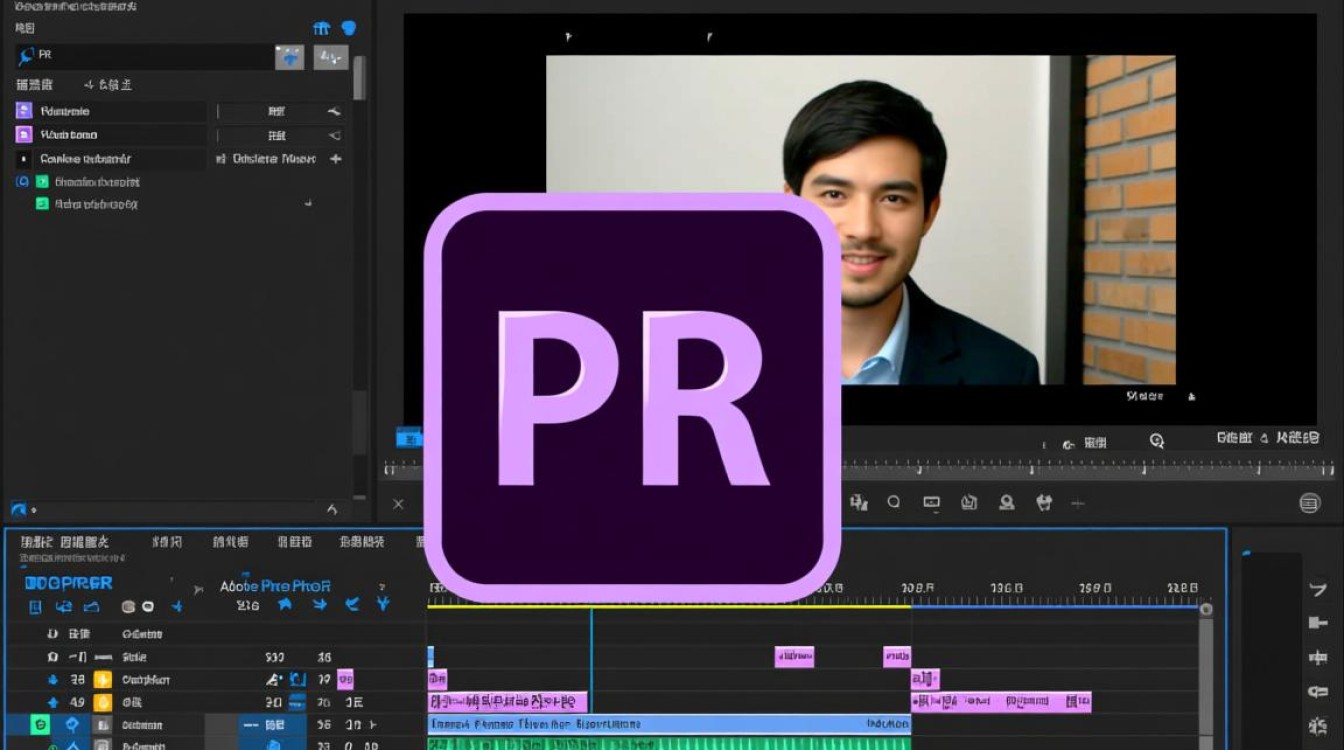Viewport: 1344px width, 750px height.
Task: Expand the chevron at bottom right of project panel
Action: (x=332, y=509)
